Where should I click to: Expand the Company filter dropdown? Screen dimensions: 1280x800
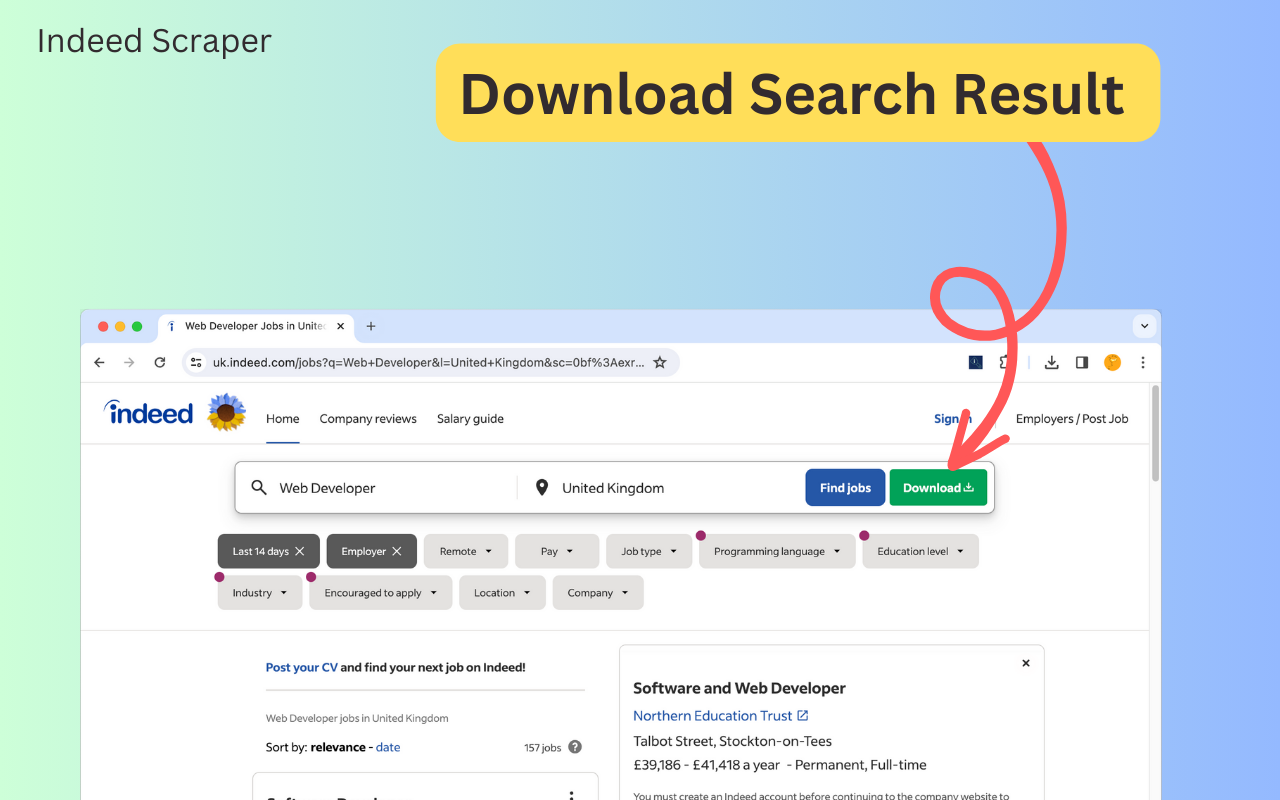[x=598, y=593]
